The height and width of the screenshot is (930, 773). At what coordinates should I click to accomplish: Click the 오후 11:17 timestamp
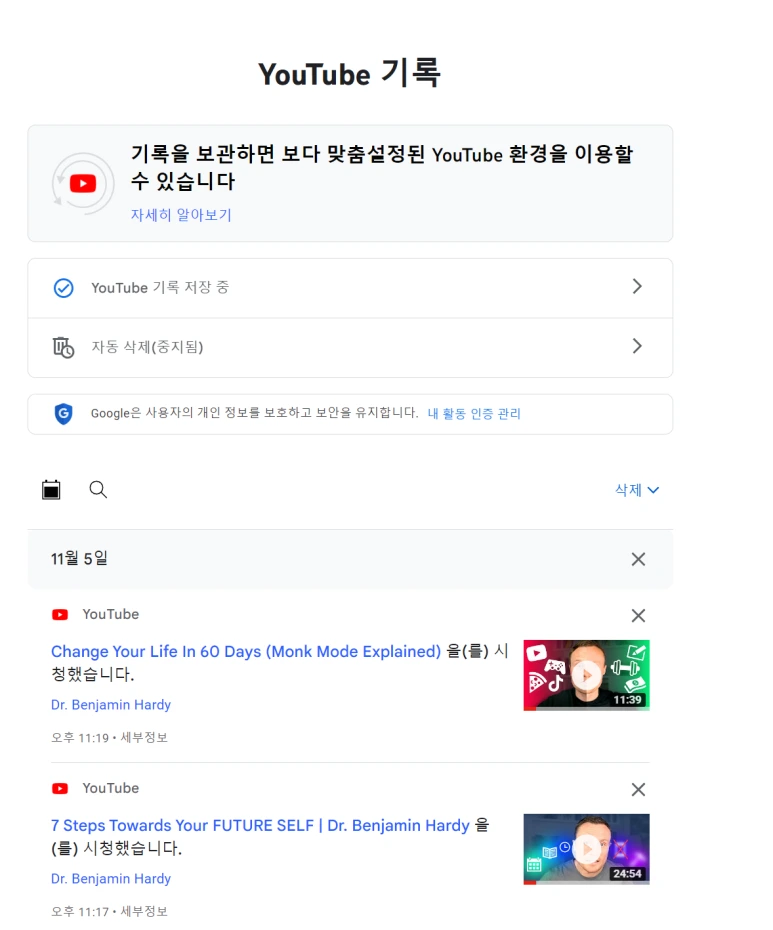tap(80, 912)
